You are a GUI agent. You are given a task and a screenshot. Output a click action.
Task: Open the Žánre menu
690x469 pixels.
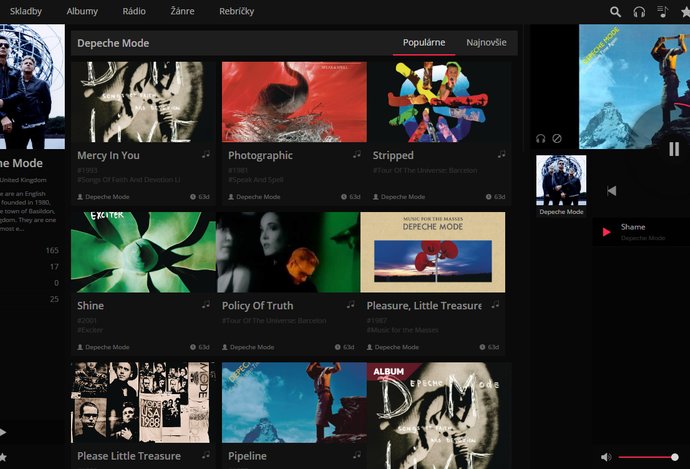[x=182, y=11]
